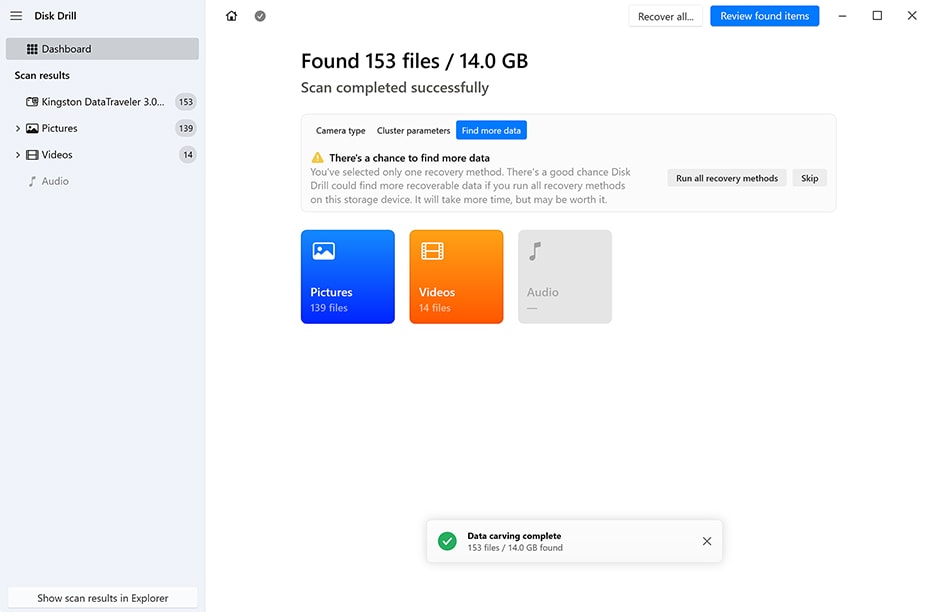Click the Kingston DataTraveler drive icon
This screenshot has height=612, width=928.
pyautogui.click(x=32, y=102)
